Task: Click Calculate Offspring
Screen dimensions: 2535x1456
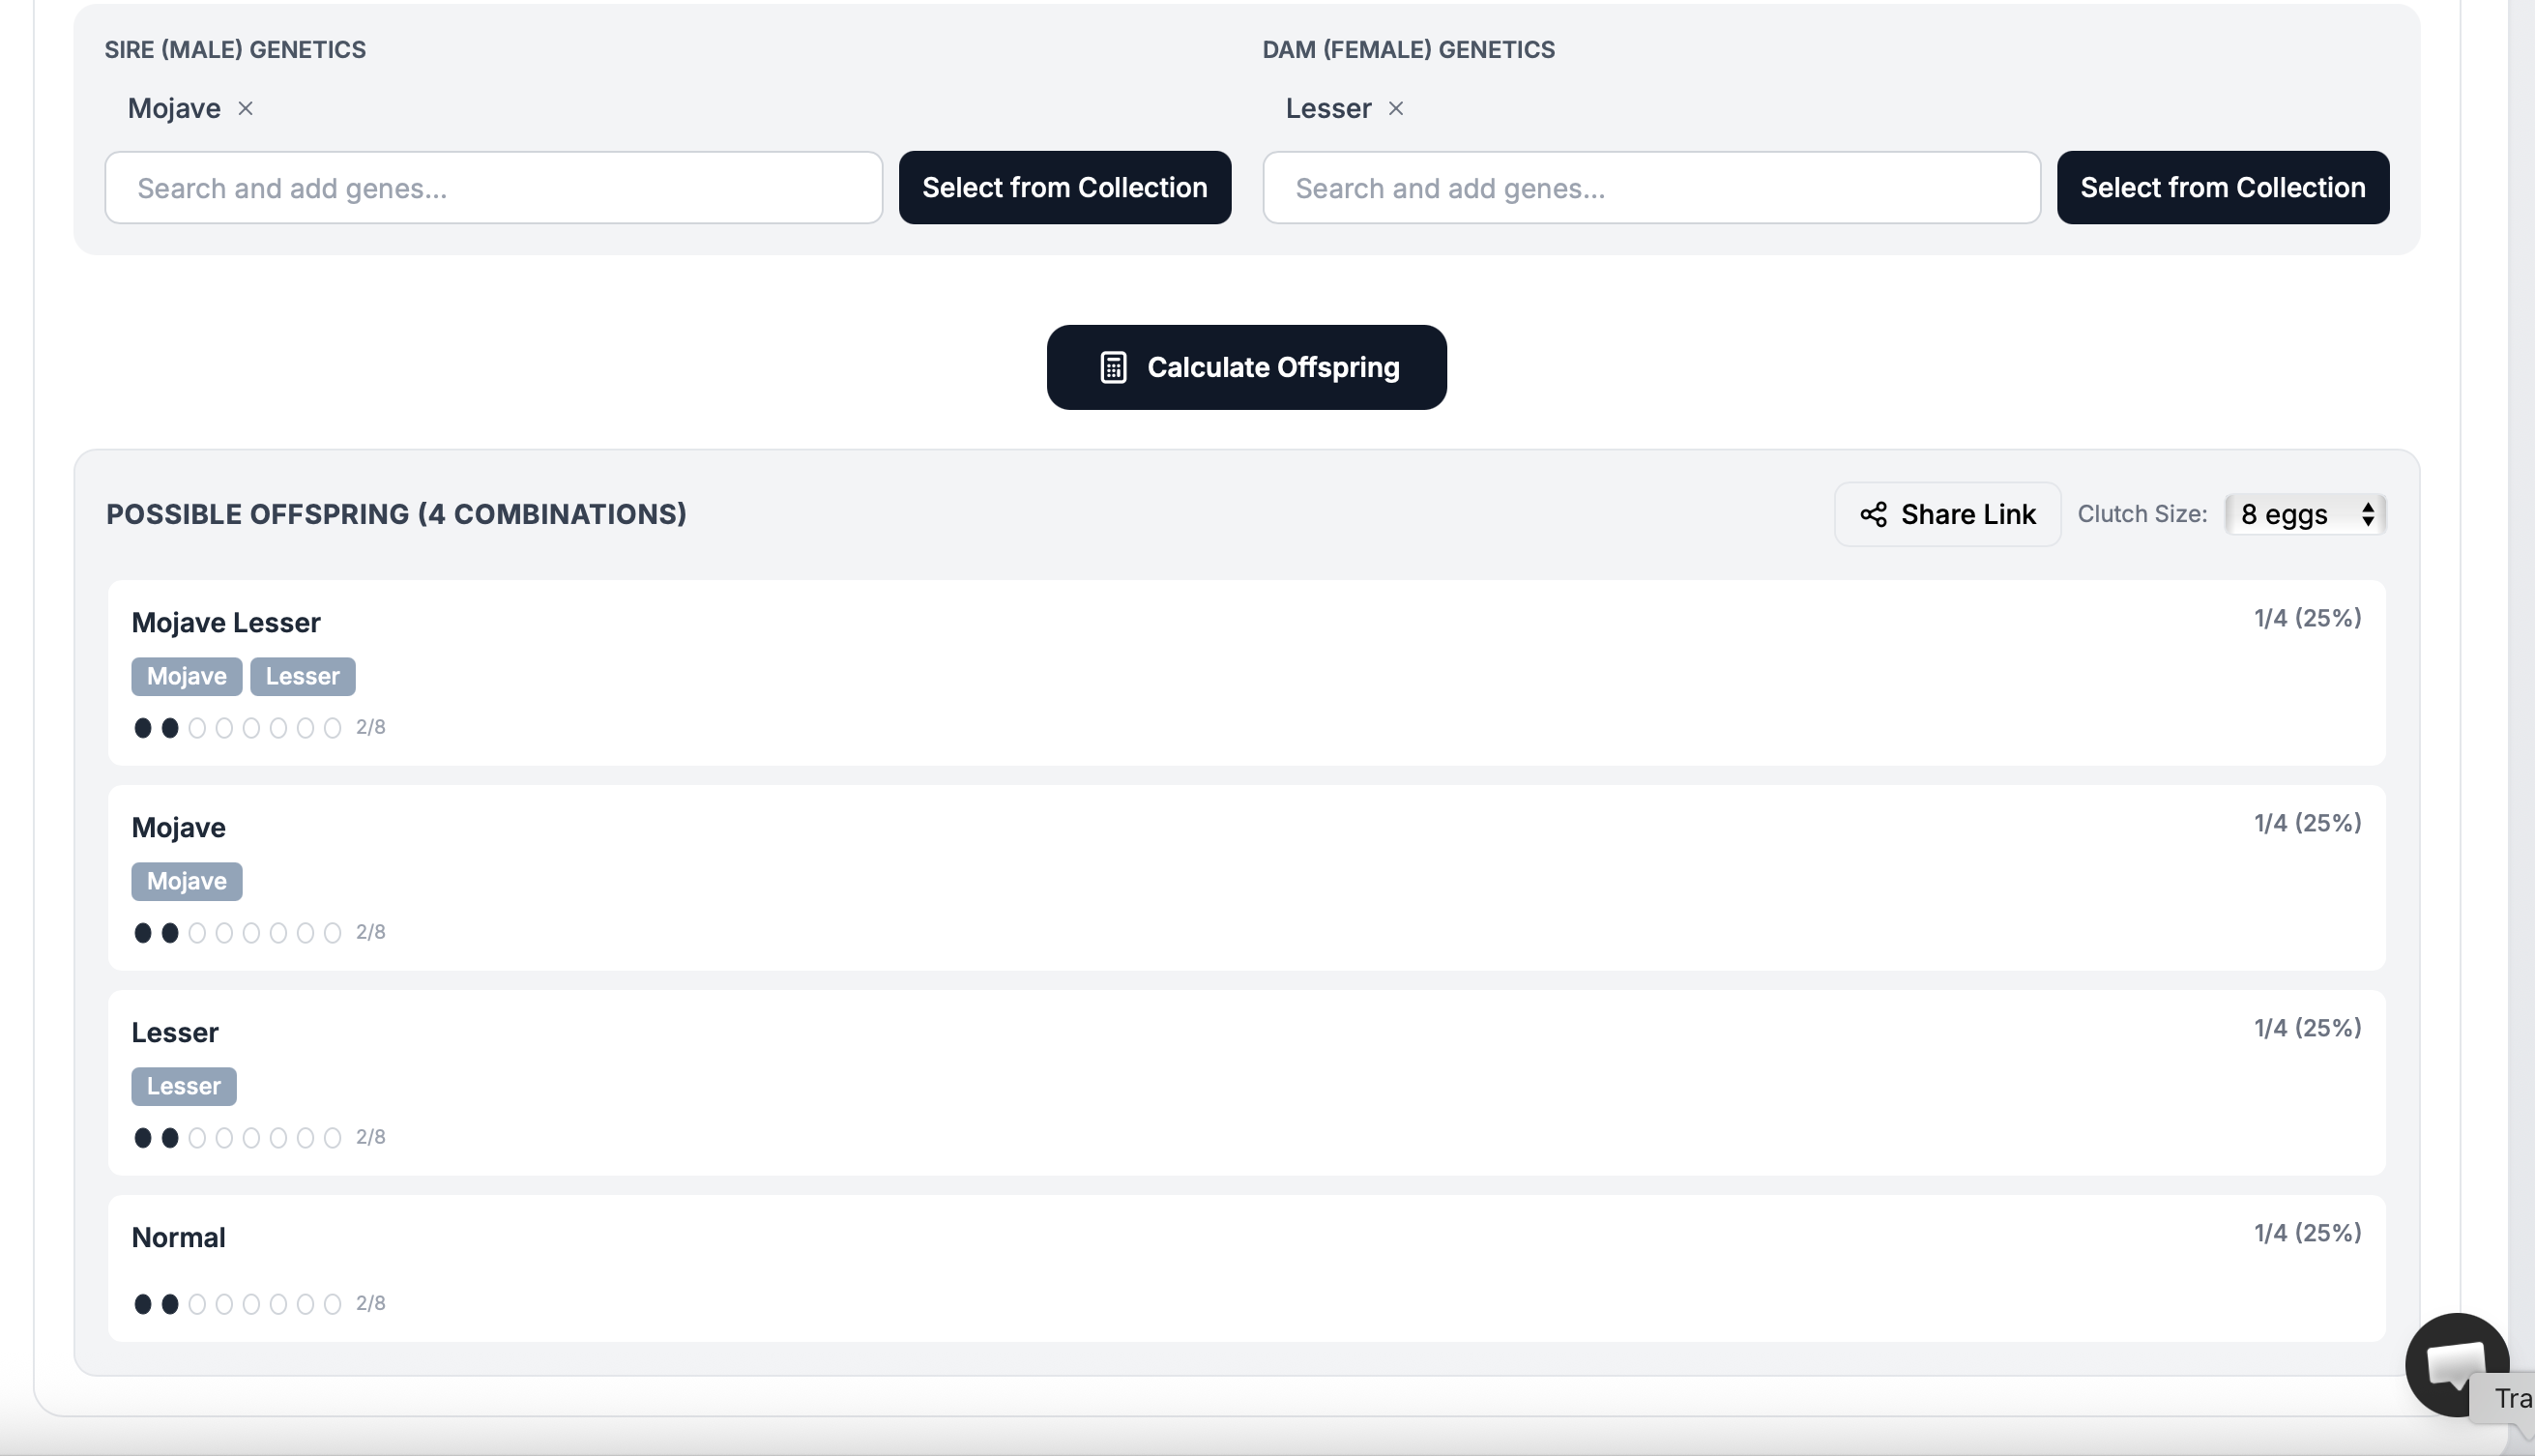Action: [1246, 367]
